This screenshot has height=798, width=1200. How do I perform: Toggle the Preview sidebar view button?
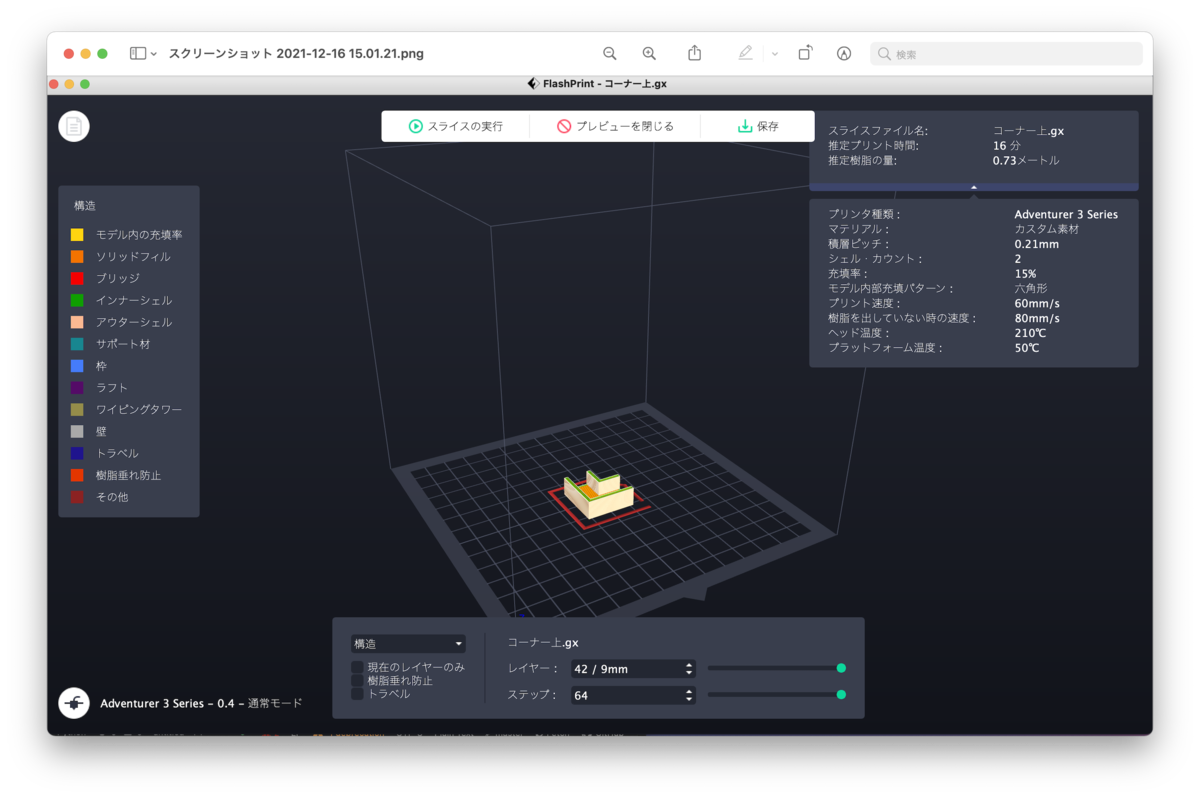coord(138,53)
